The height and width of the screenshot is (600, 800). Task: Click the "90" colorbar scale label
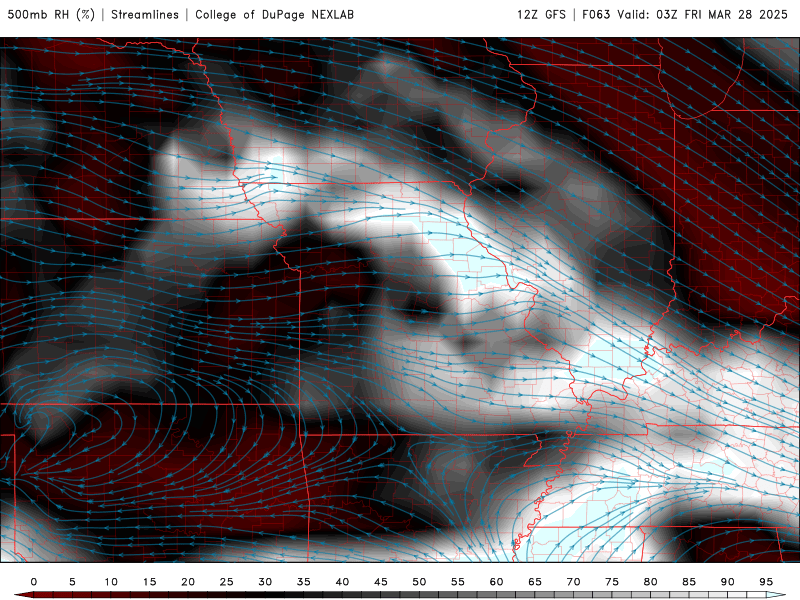tap(728, 582)
